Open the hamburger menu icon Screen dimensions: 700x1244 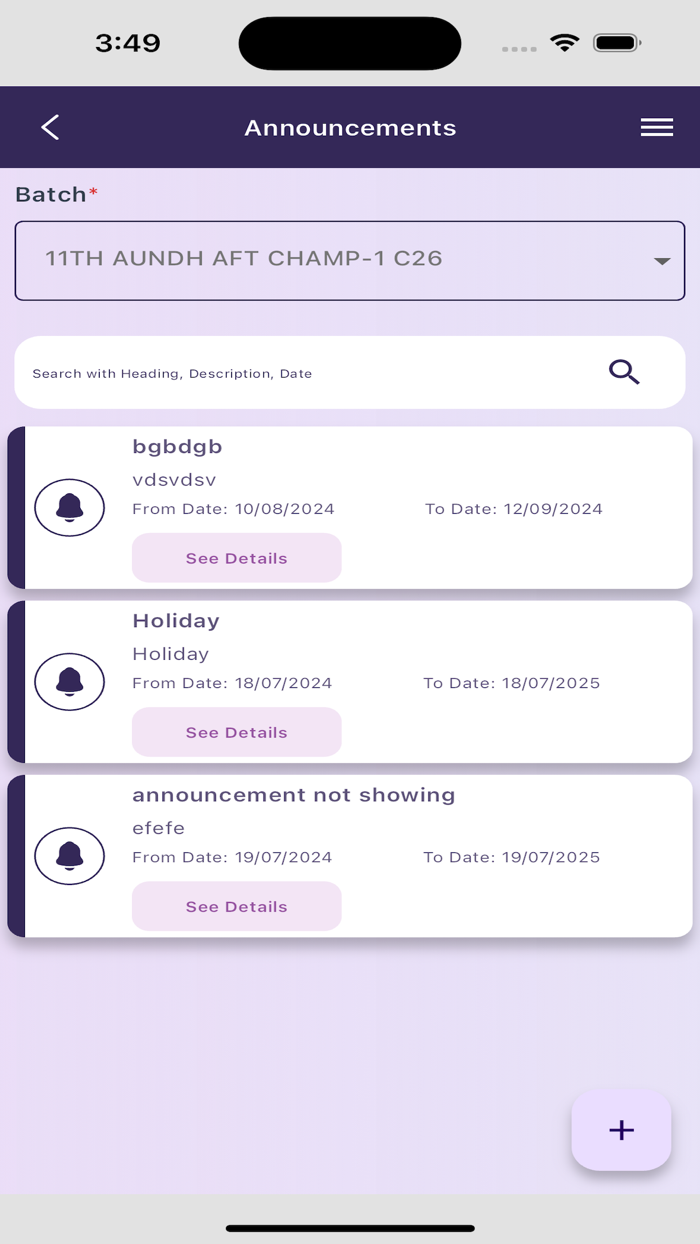pyautogui.click(x=656, y=127)
